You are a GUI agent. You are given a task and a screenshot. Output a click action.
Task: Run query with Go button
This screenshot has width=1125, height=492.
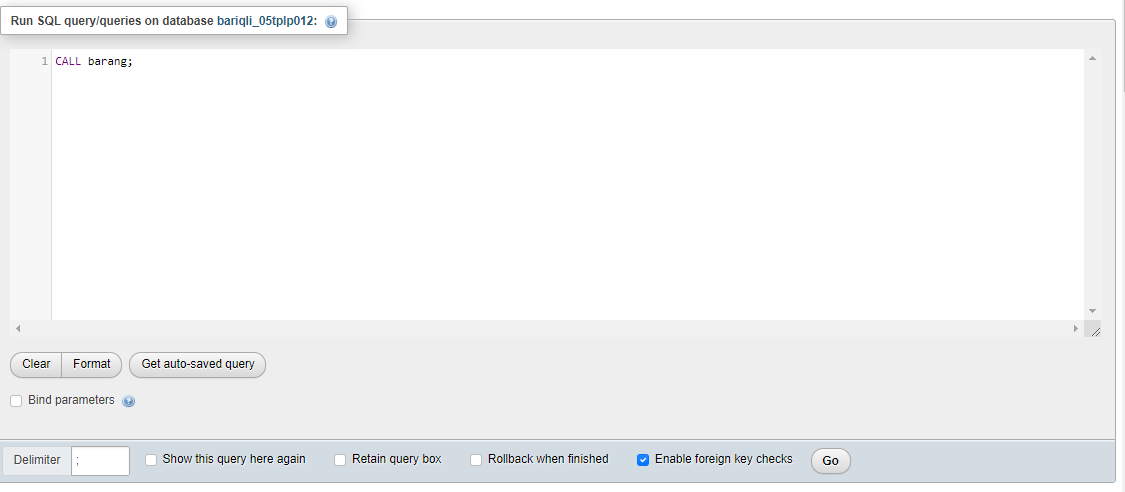(x=830, y=460)
